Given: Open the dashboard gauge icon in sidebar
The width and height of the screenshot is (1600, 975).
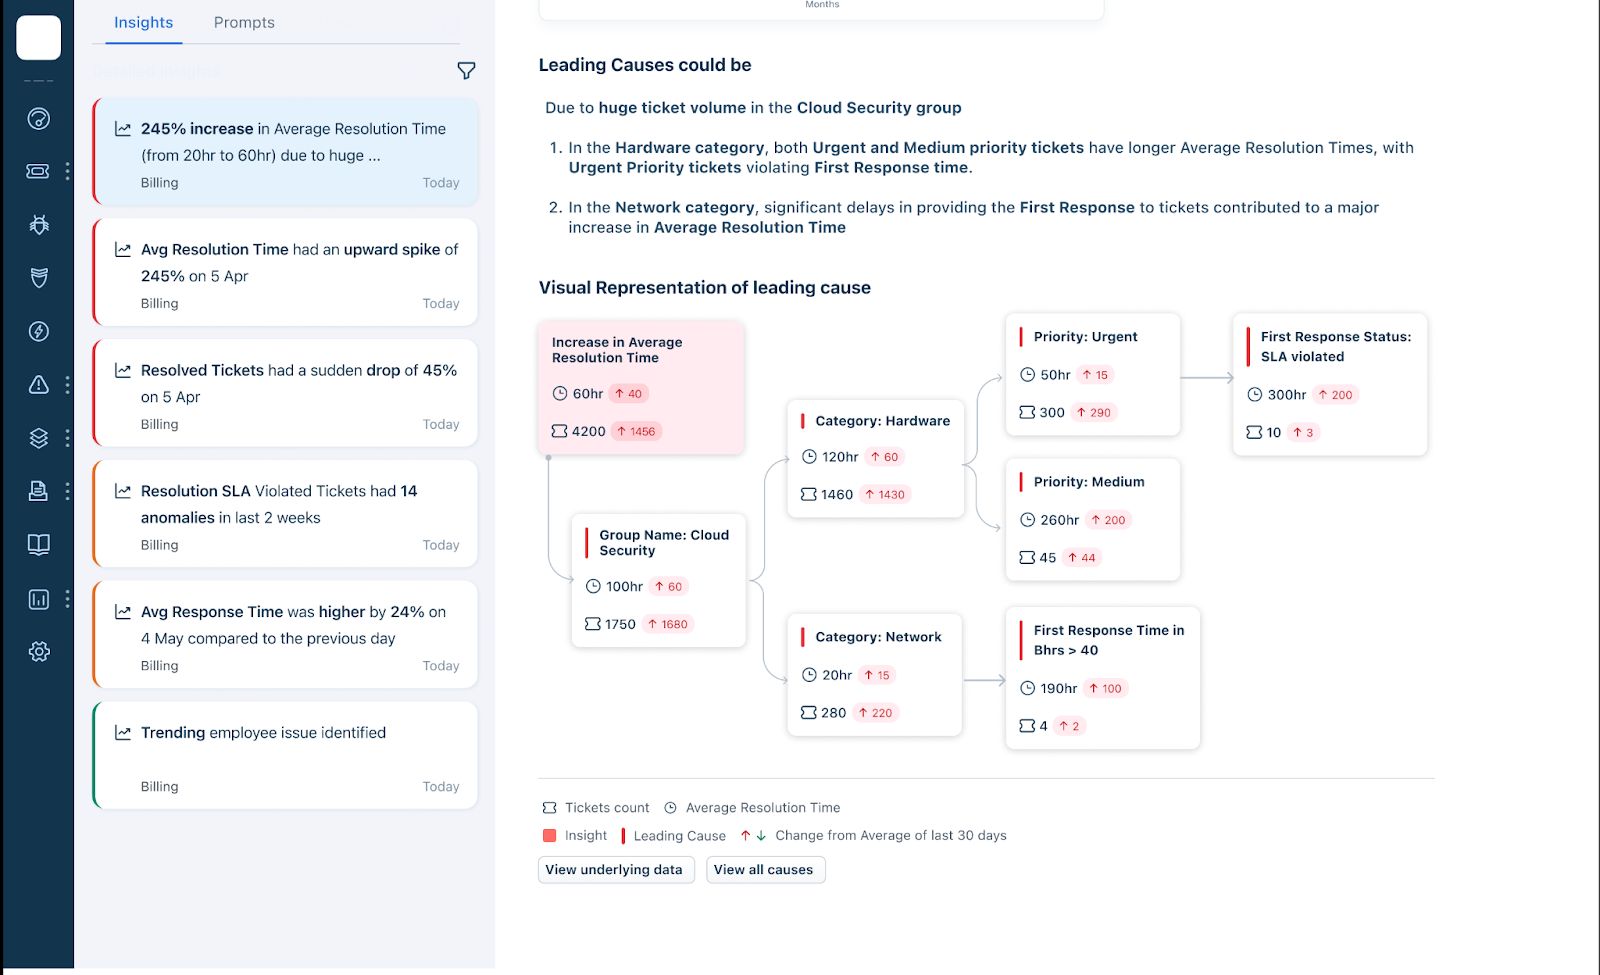Looking at the screenshot, I should [x=38, y=119].
